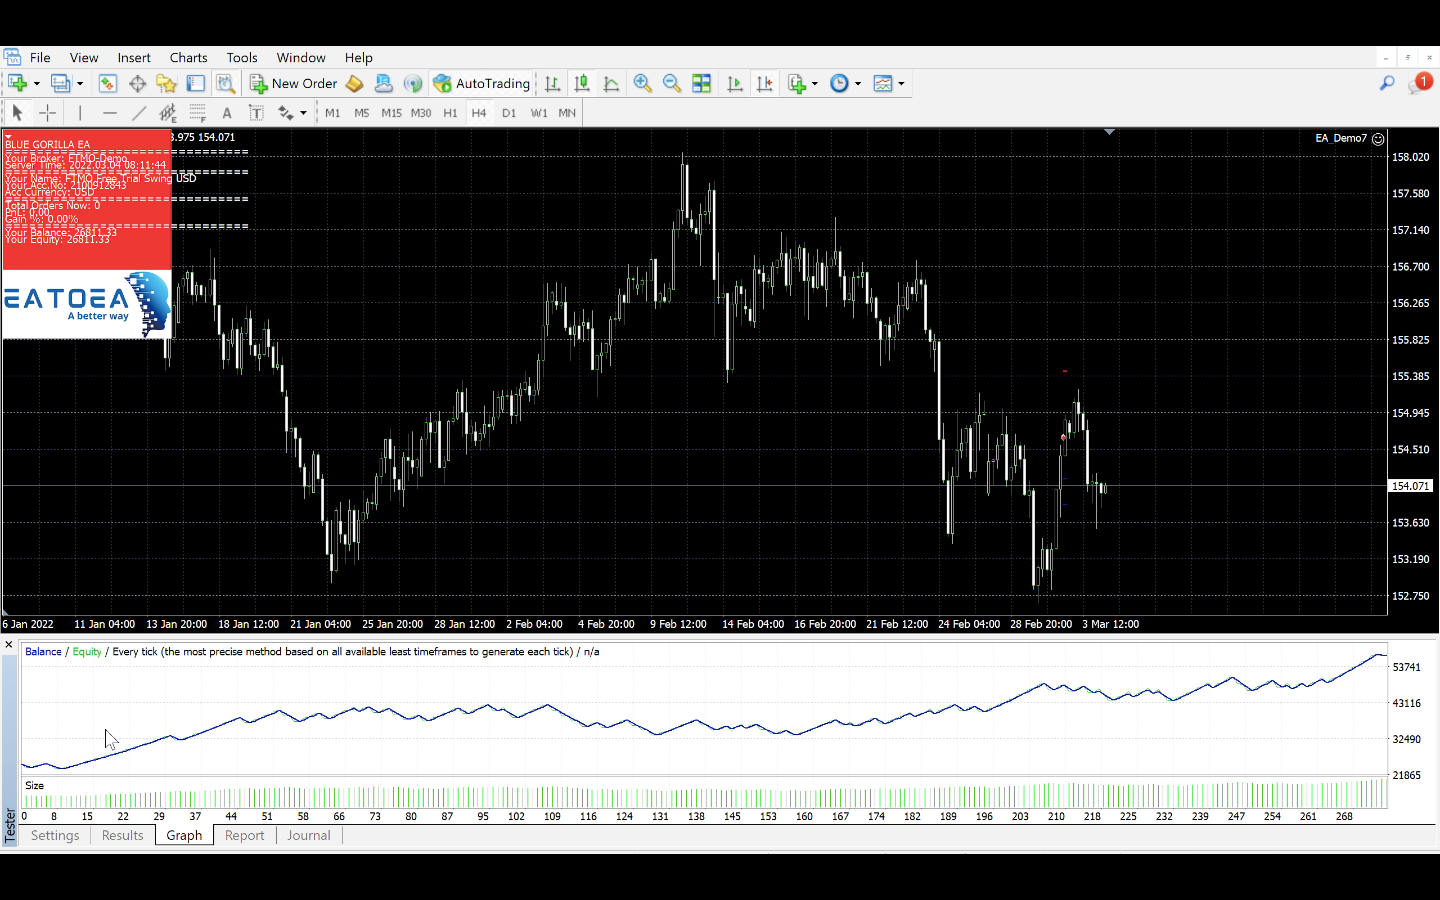
Task: Toggle the AutoTrading button
Action: [481, 84]
